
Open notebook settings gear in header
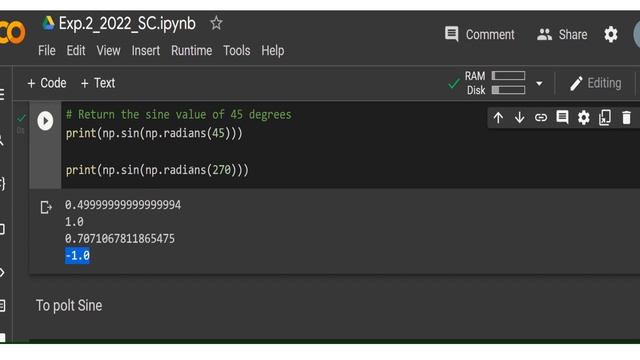point(611,34)
